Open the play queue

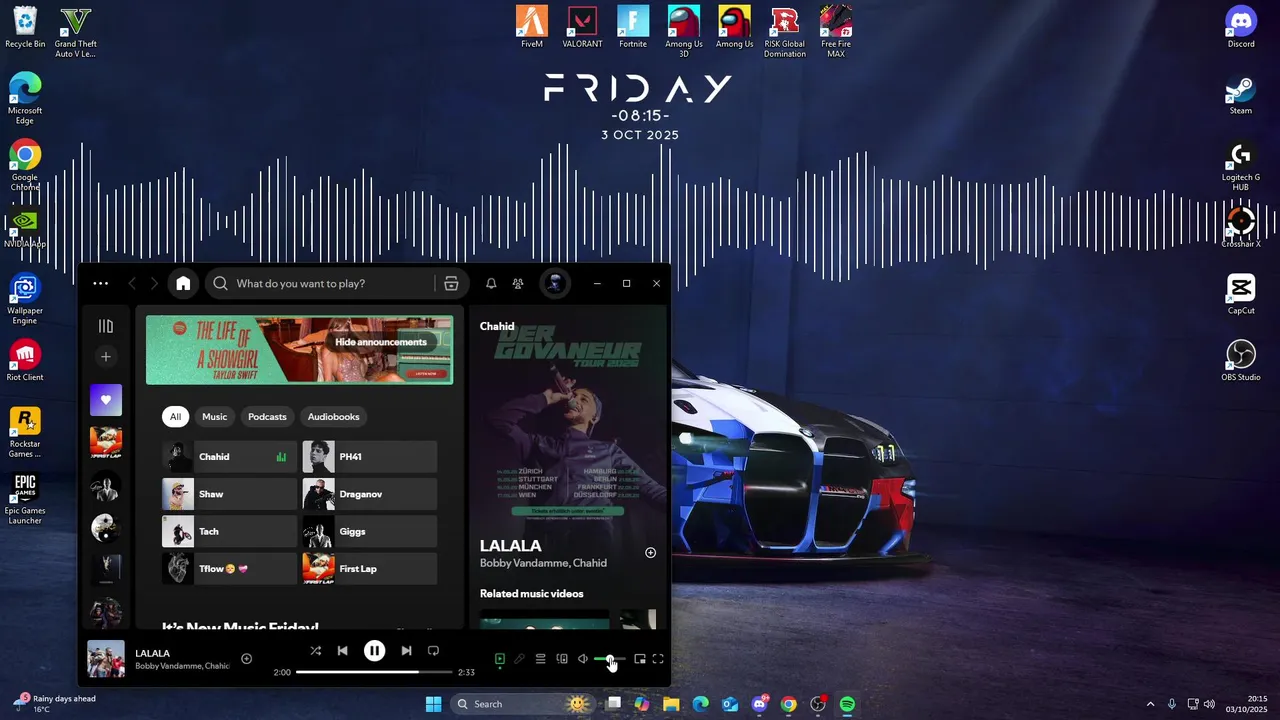(x=540, y=659)
